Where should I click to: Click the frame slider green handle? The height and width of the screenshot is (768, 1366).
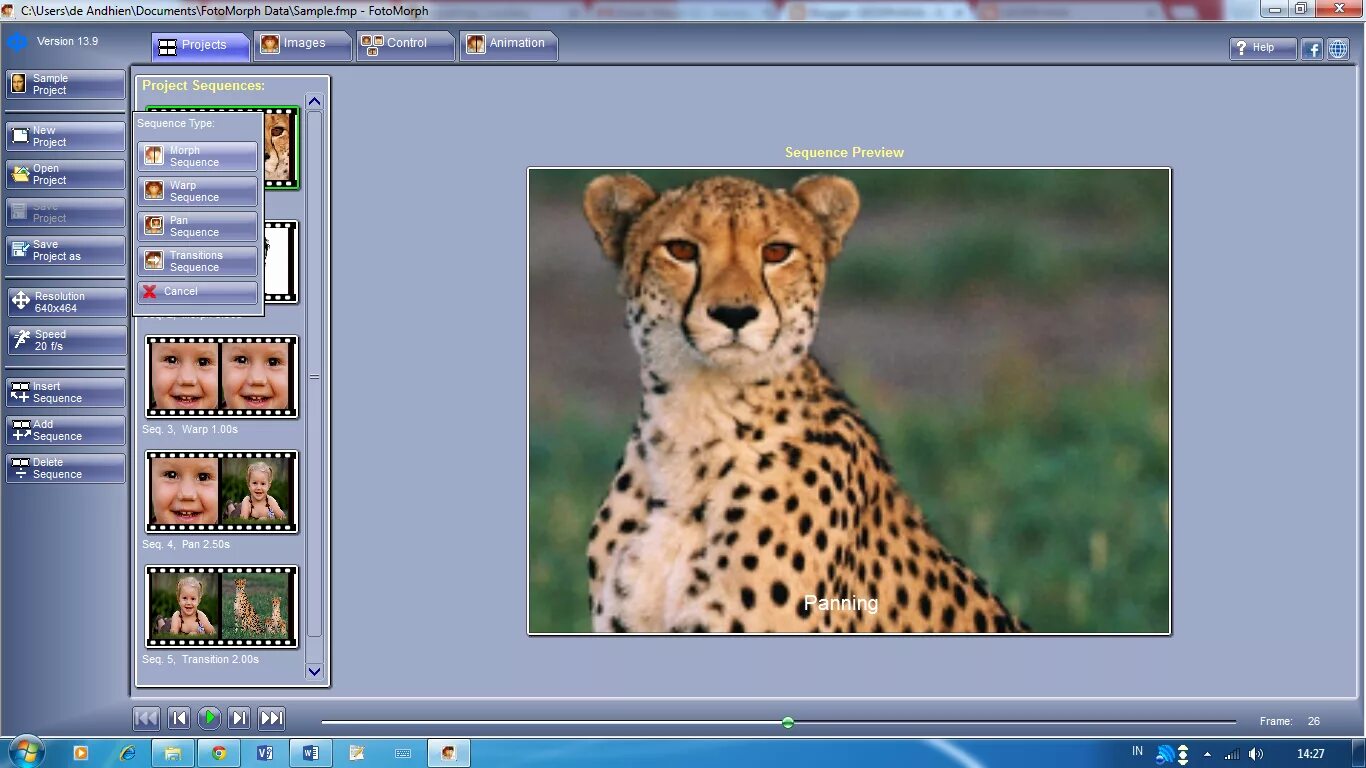click(788, 722)
